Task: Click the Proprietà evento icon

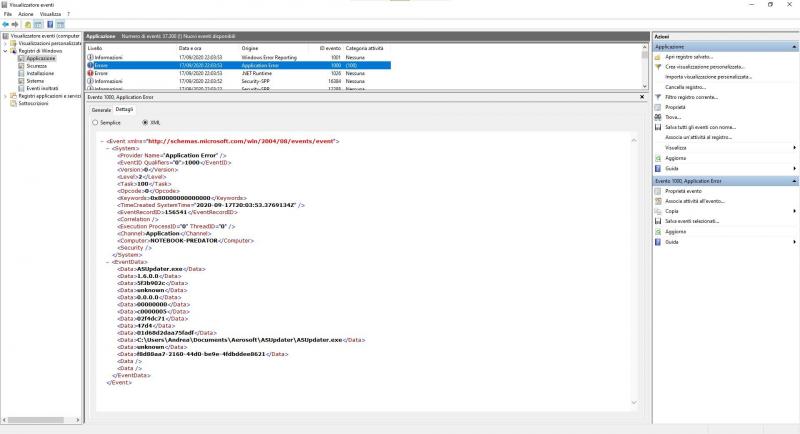Action: point(658,191)
